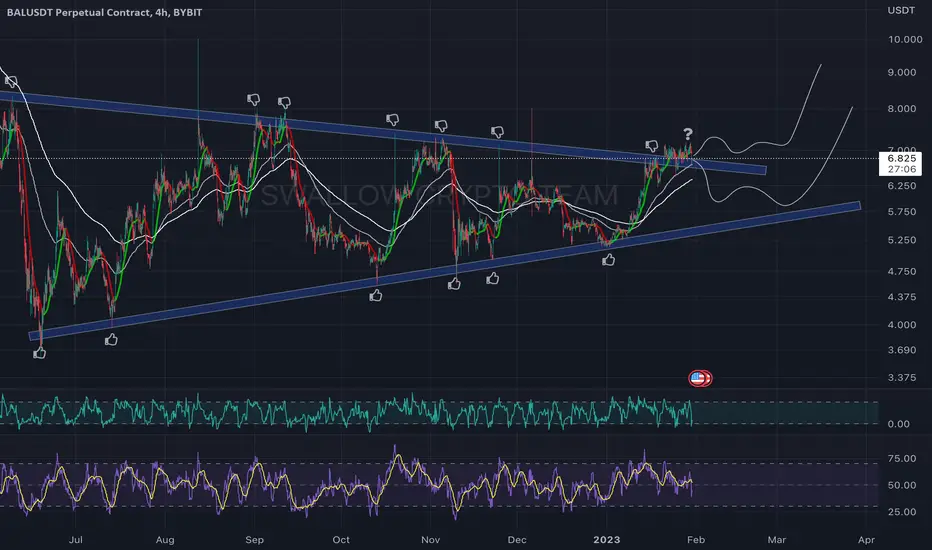
Task: Click the BALUSDT Perpetual Contract chart title
Action: [104, 12]
